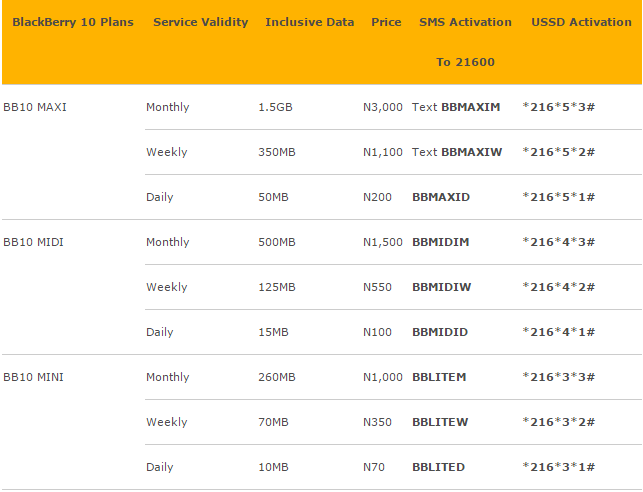This screenshot has width=643, height=492.
Task: Click the 'N70' price
Action: (374, 467)
